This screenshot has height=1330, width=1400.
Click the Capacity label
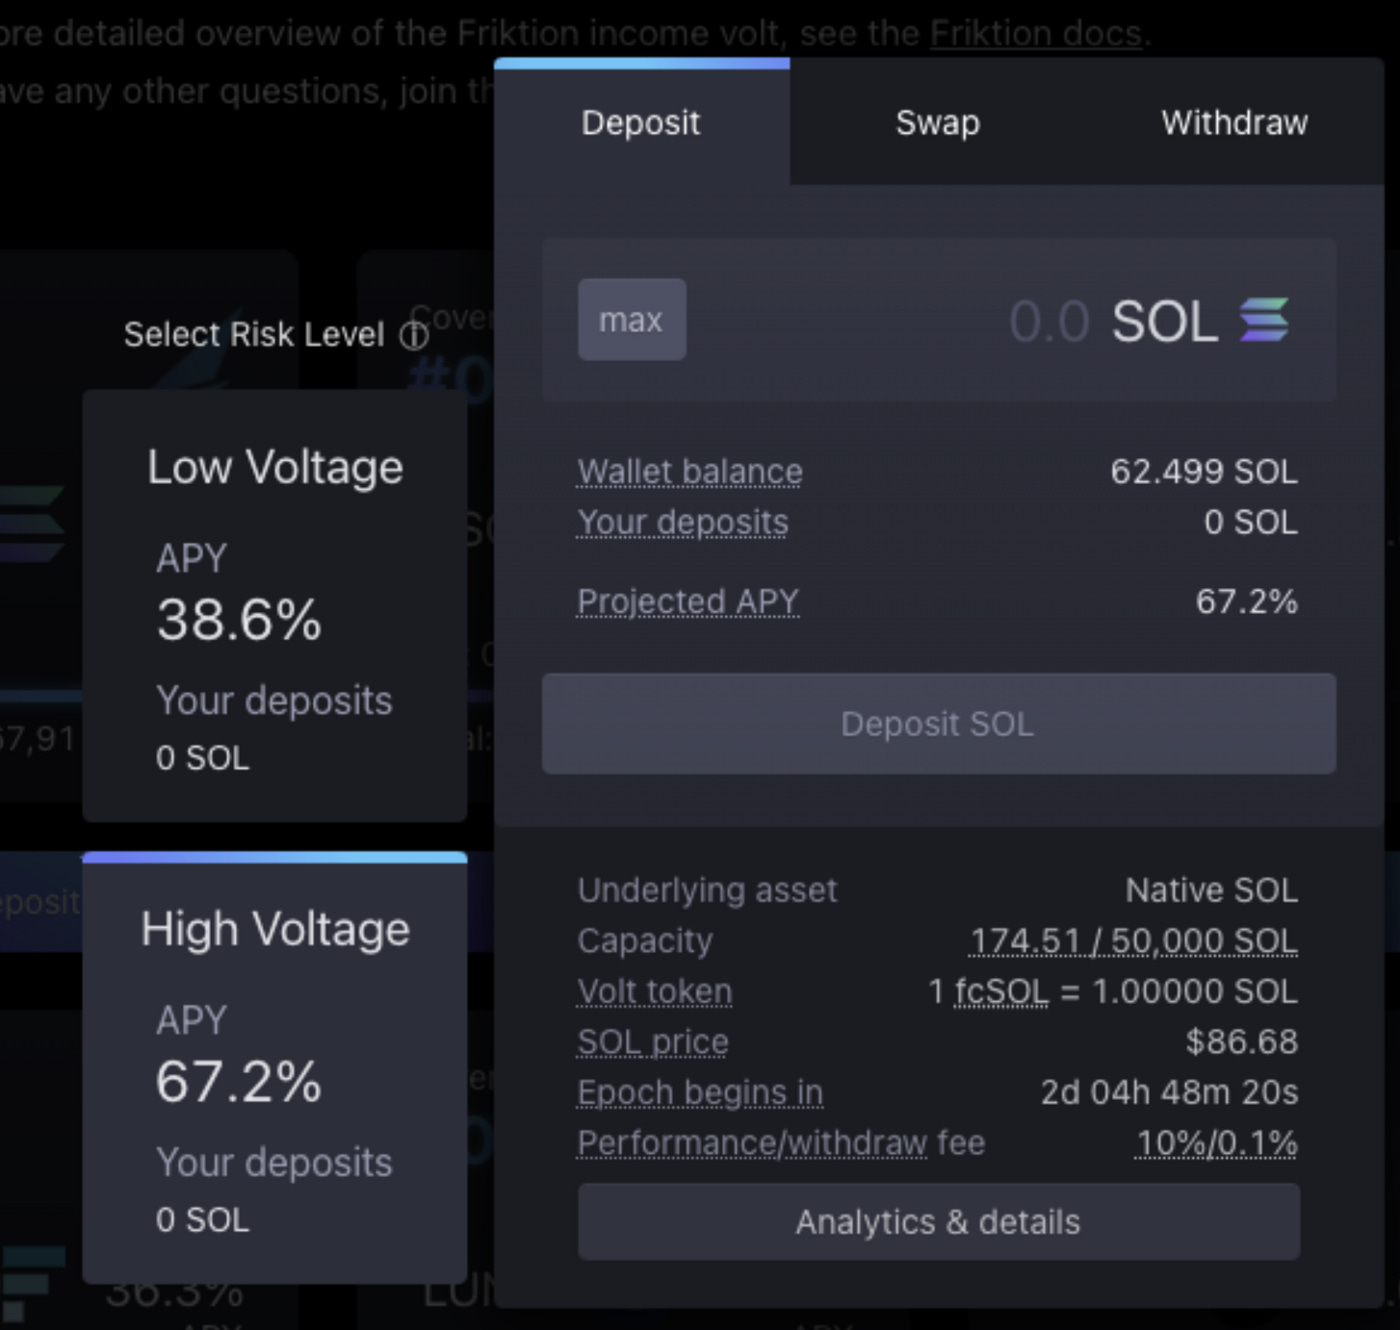click(x=645, y=941)
